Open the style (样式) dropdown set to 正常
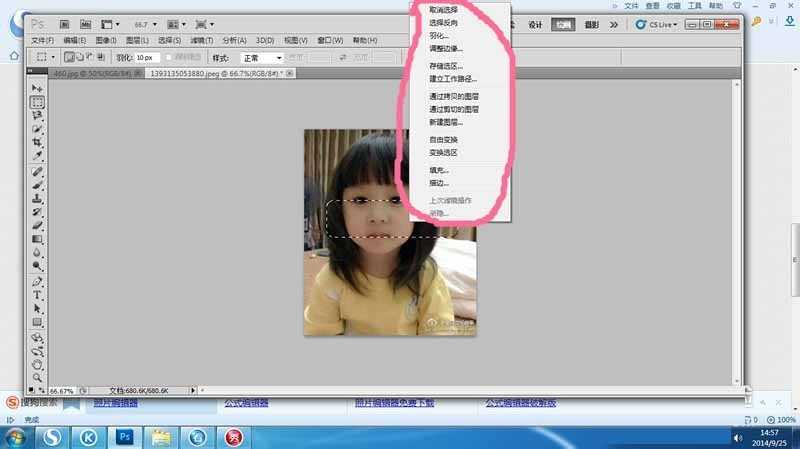The image size is (800, 449). pos(262,58)
